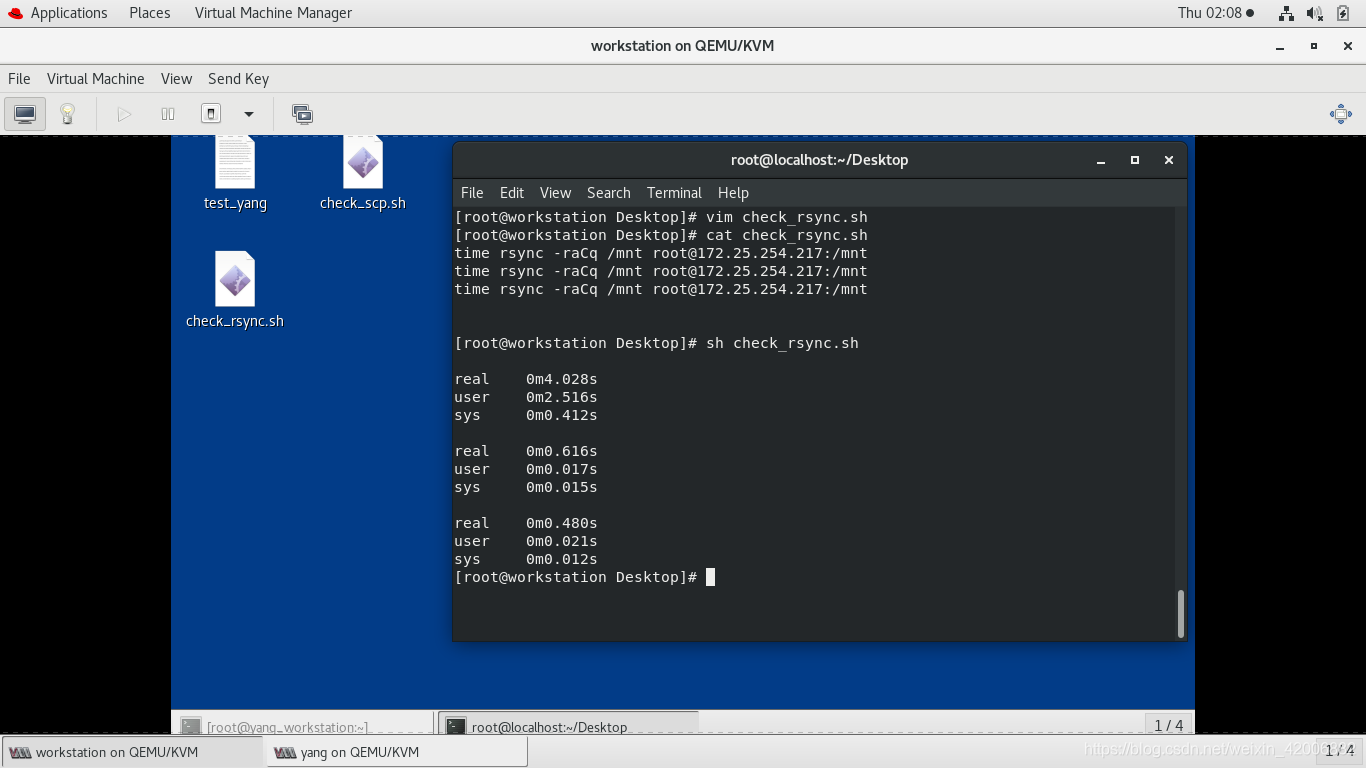Viewport: 1366px width, 768px height.
Task: Pause the virtual machine
Action: click(x=168, y=114)
